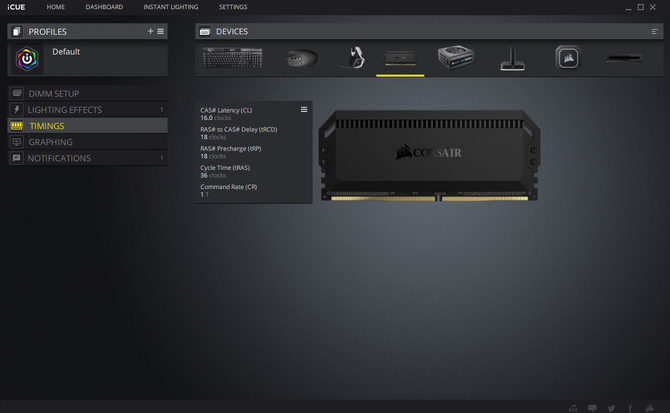Image resolution: width=670 pixels, height=413 pixels.
Task: Select the headset device icon
Action: (x=354, y=58)
